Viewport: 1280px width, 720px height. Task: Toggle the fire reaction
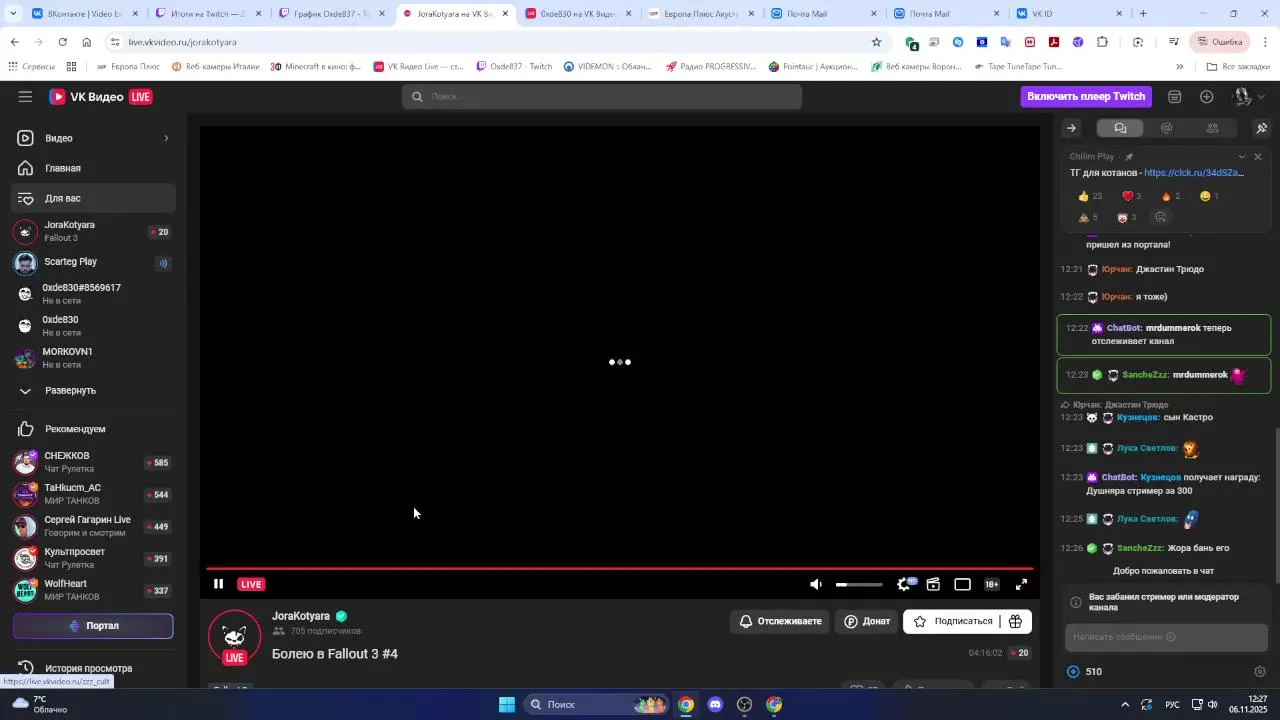click(1170, 196)
